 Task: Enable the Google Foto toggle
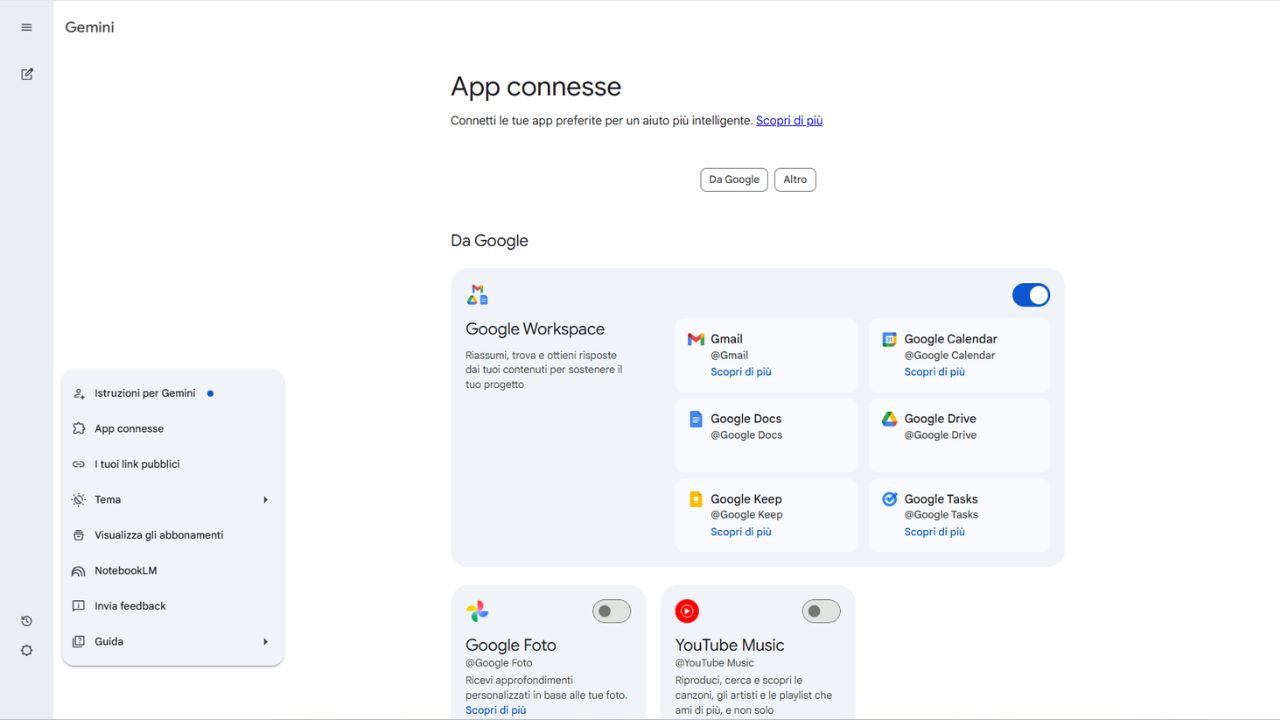(611, 611)
